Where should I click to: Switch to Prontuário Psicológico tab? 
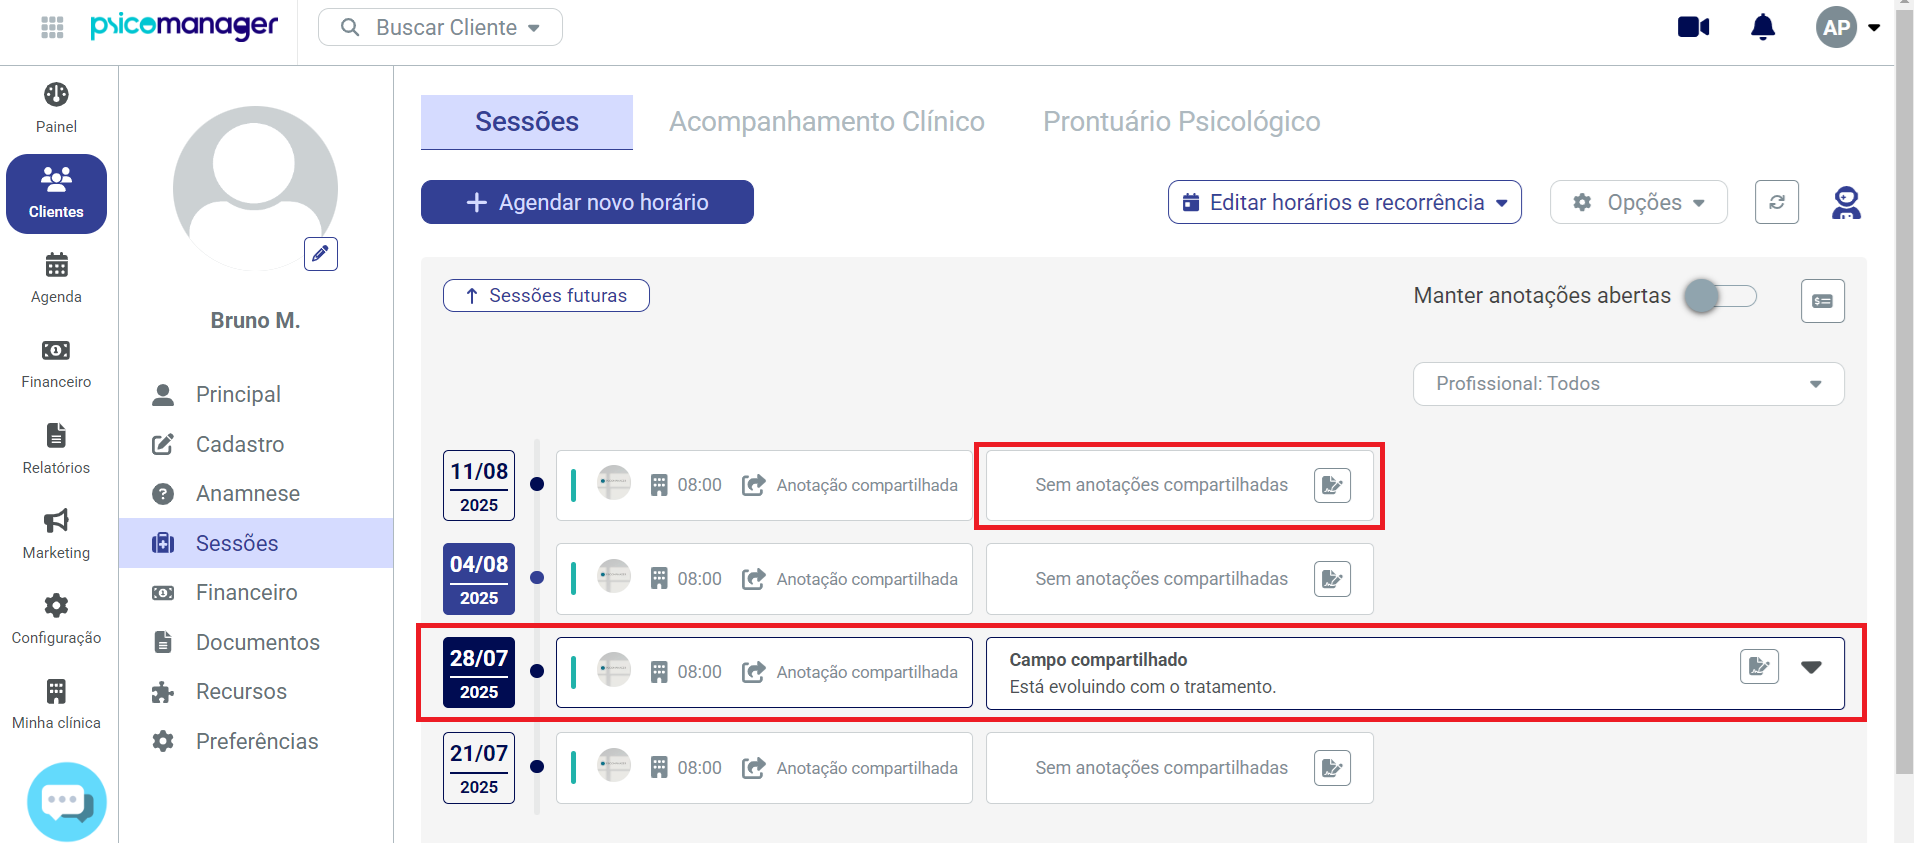click(x=1182, y=122)
